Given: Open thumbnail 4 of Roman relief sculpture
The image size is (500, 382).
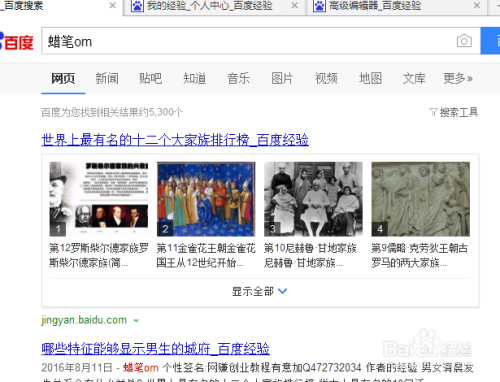Looking at the screenshot, I should (x=421, y=199).
